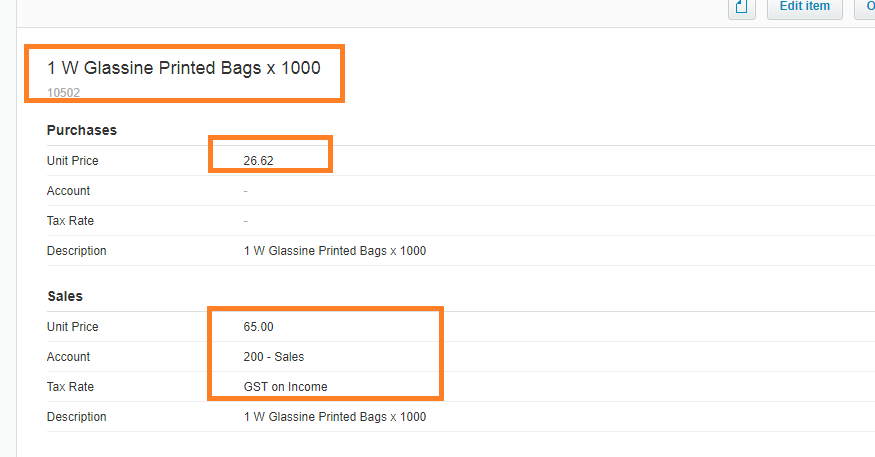
Task: Click the Sales section heading
Action: [65, 296]
